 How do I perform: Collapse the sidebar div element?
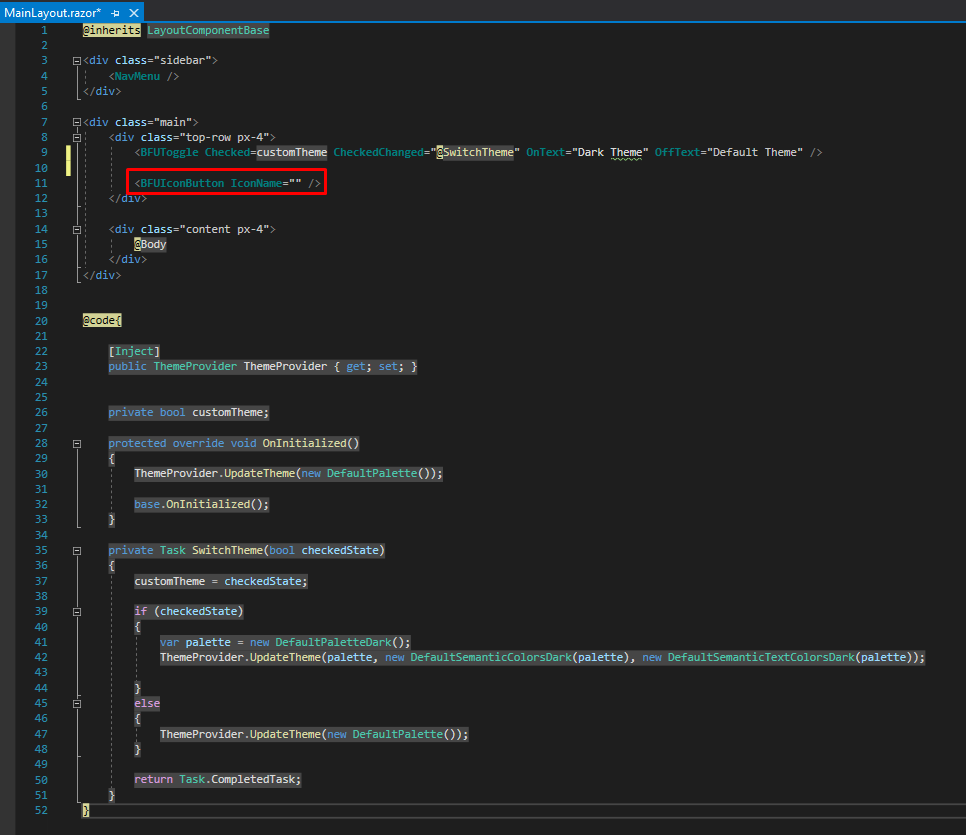(77, 59)
